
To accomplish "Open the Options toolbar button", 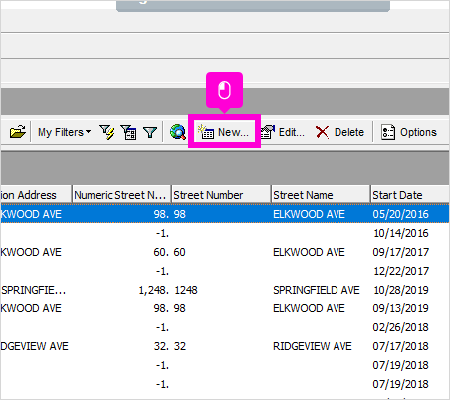I will 409,132.
